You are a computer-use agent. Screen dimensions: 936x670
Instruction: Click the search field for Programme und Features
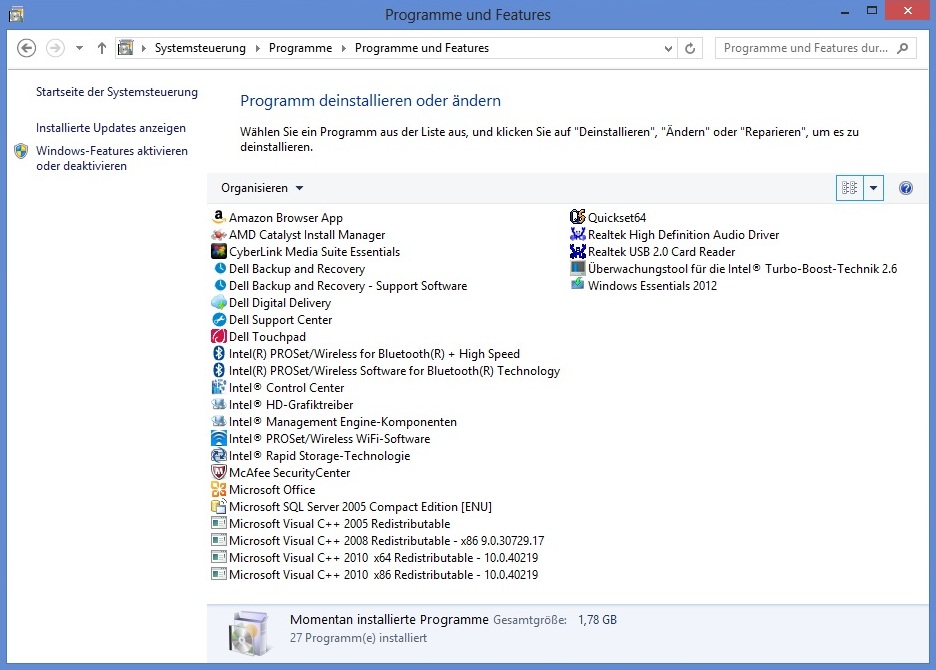805,48
